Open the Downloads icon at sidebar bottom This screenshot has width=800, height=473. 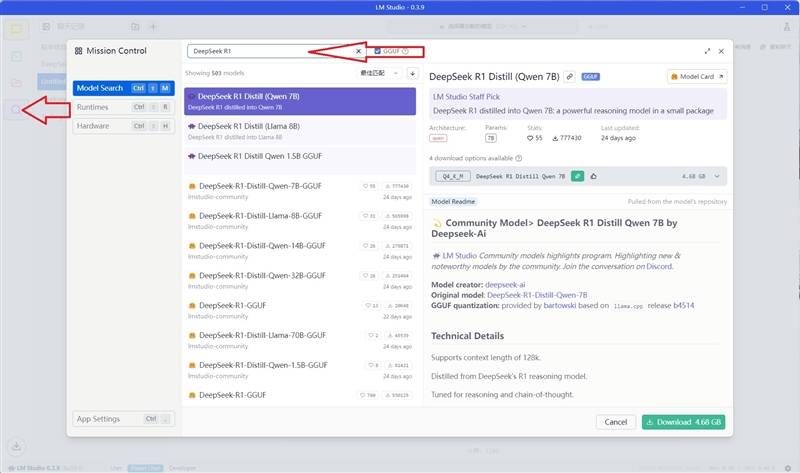[x=16, y=446]
